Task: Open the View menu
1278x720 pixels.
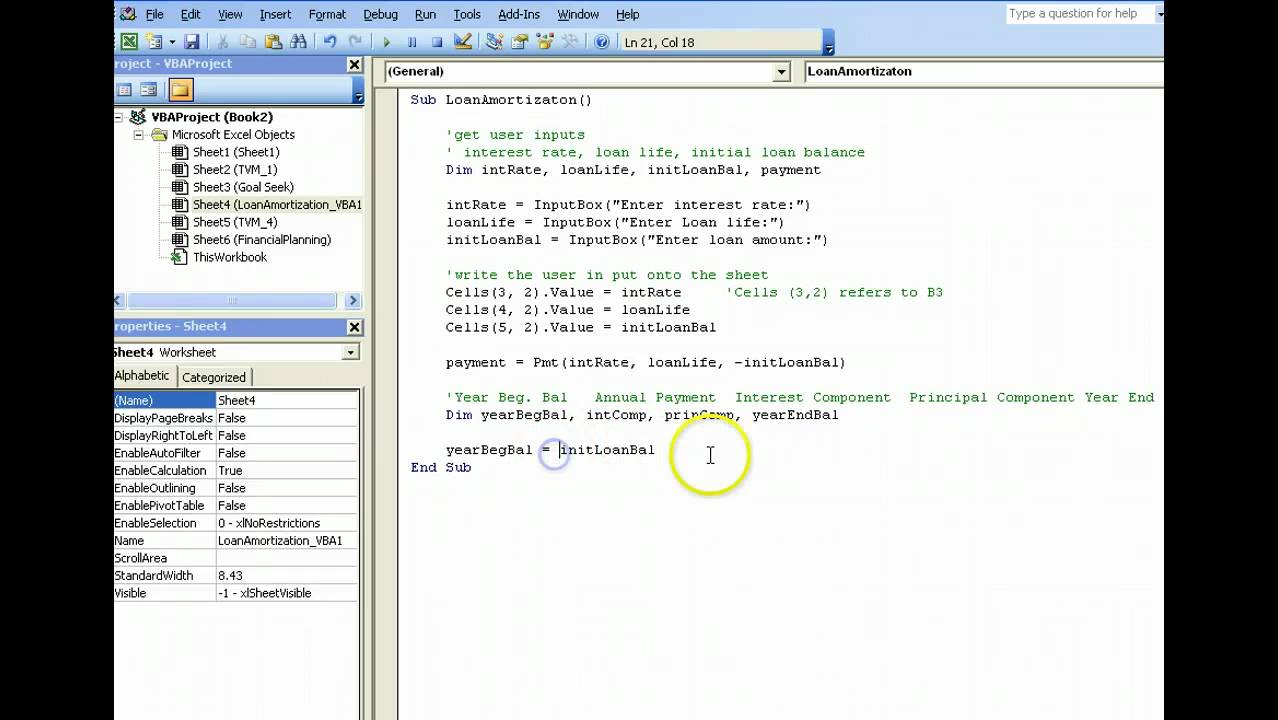Action: coord(230,14)
